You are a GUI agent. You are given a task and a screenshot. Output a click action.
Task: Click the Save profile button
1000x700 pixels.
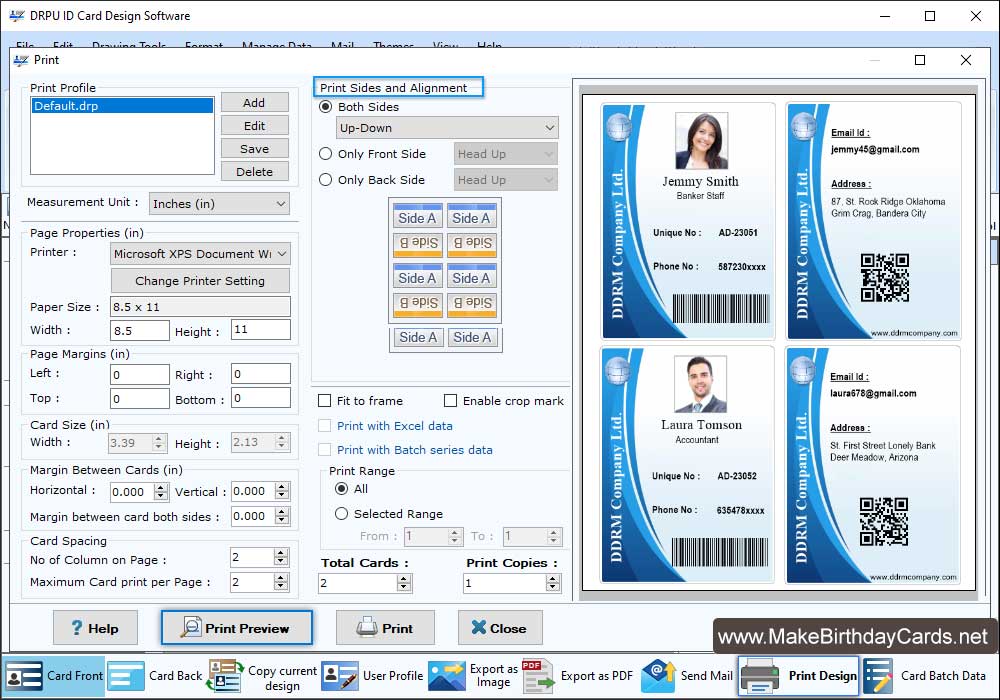(x=254, y=149)
